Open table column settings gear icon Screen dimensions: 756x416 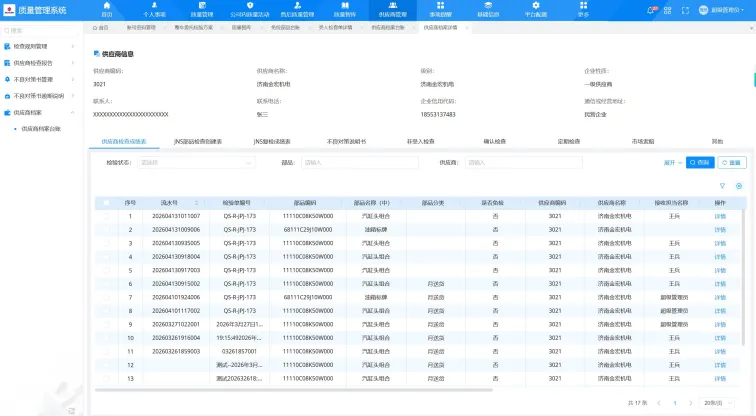739,186
